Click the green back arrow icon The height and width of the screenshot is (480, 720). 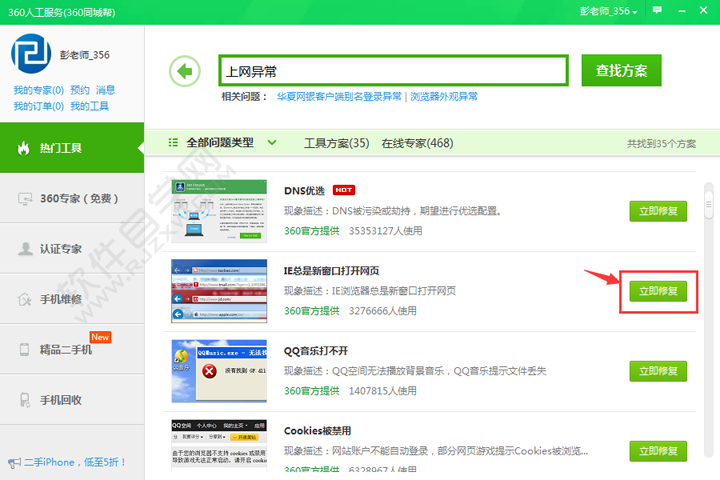(185, 71)
